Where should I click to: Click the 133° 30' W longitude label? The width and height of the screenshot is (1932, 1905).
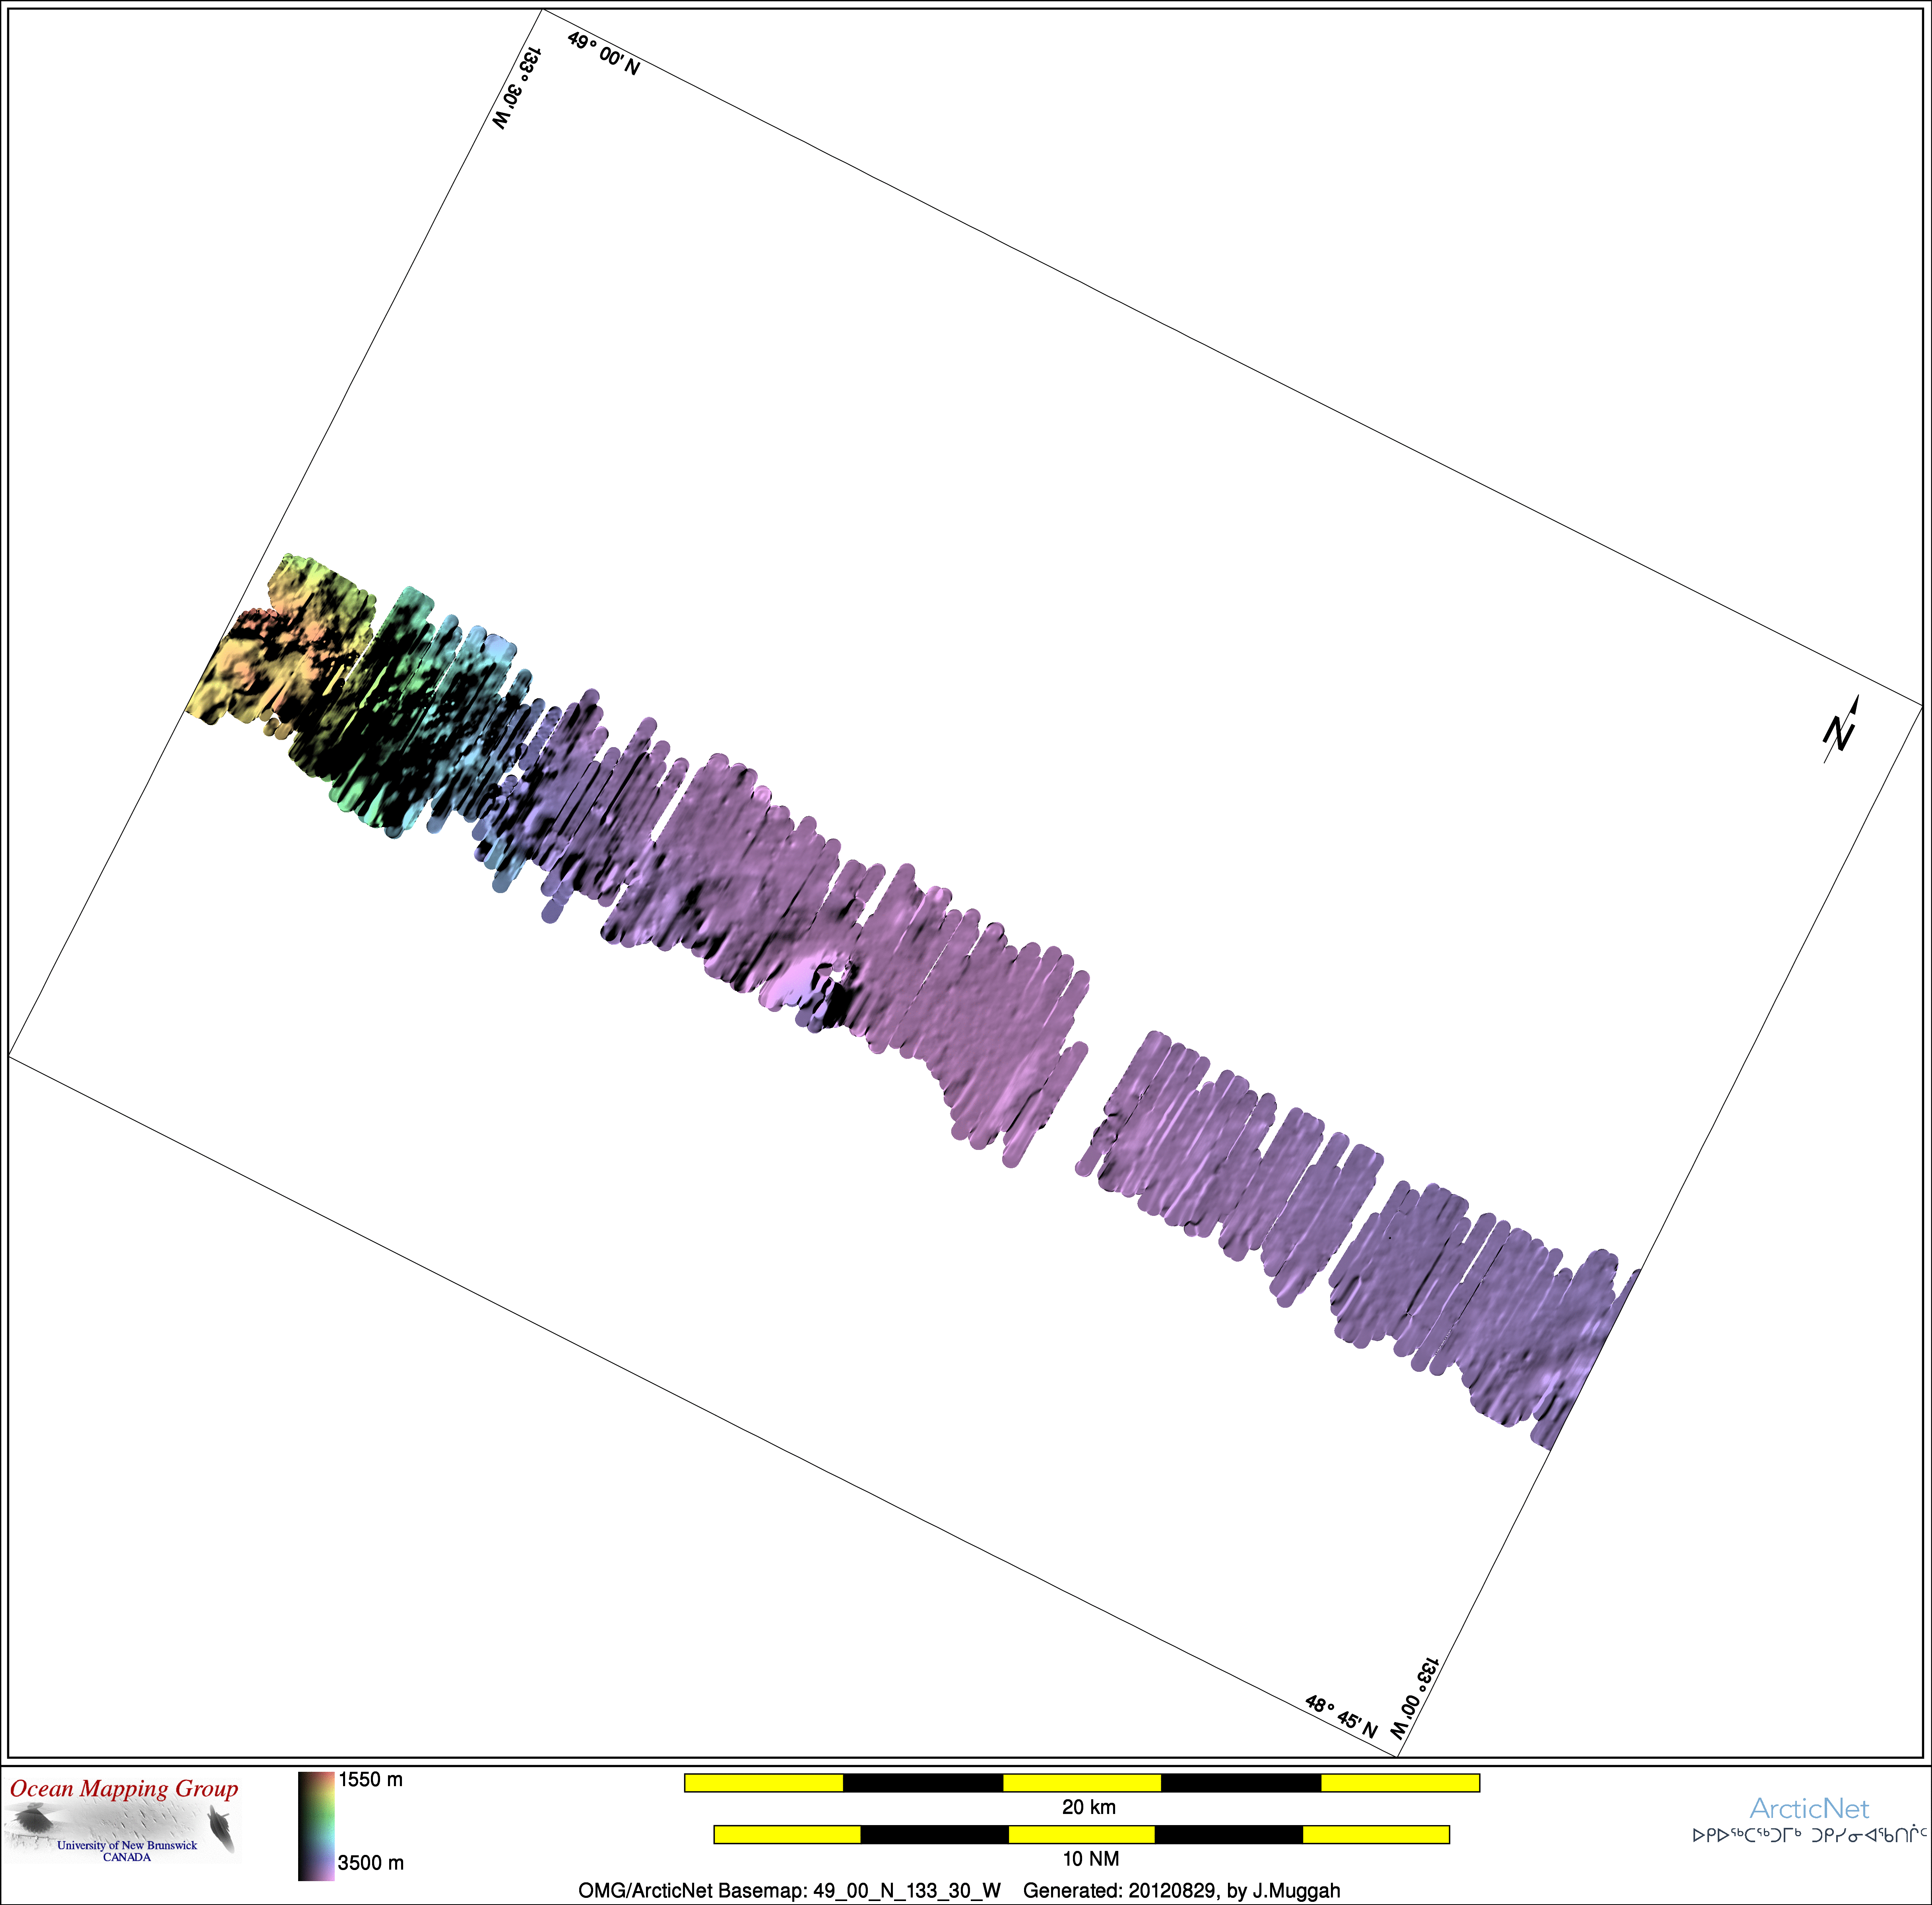click(517, 88)
